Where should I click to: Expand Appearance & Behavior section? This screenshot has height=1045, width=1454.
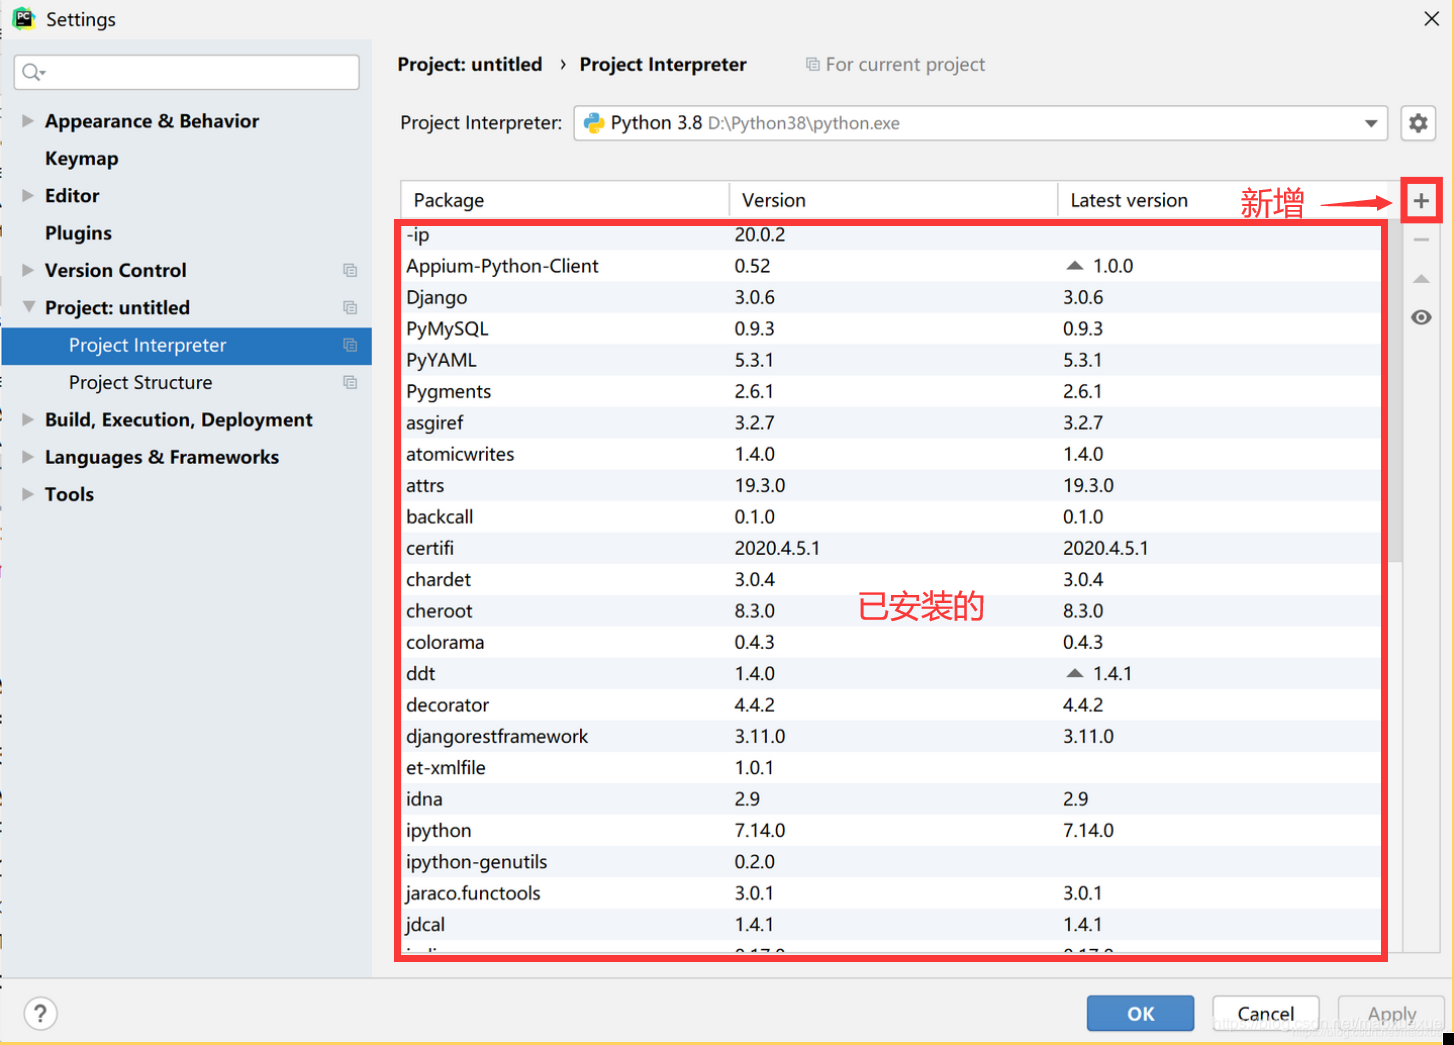tap(28, 121)
